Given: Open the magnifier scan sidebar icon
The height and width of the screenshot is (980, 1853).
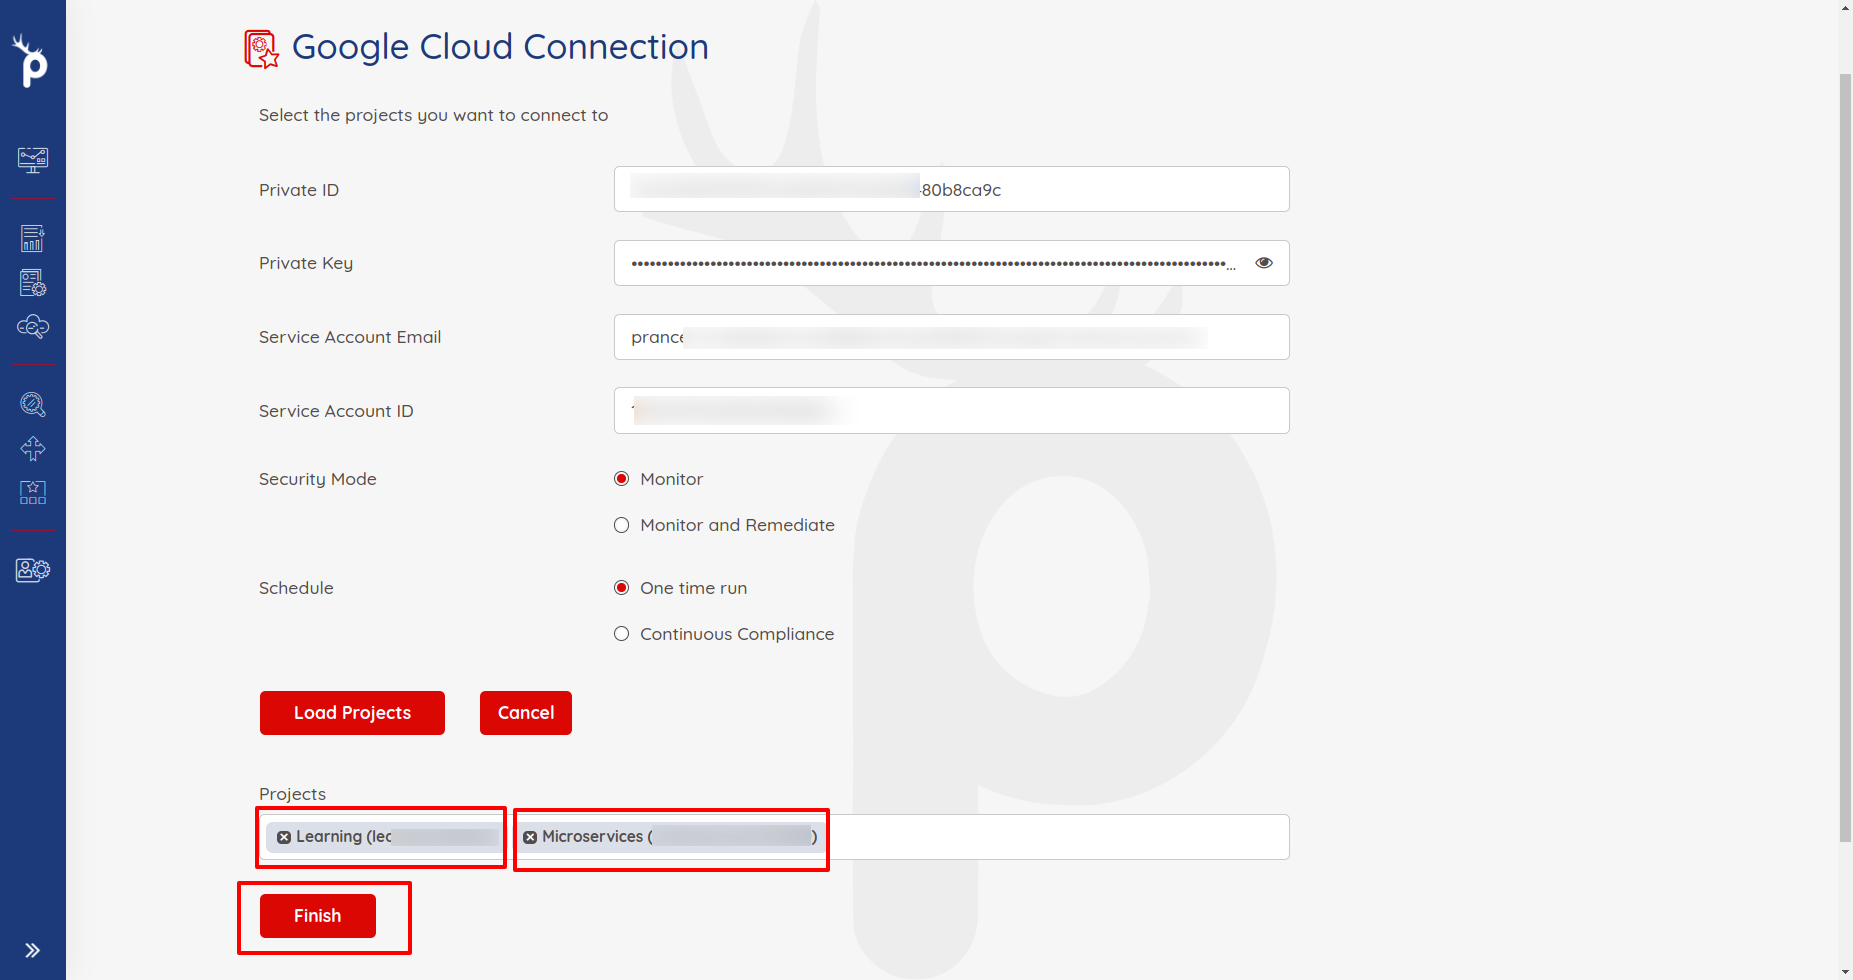Looking at the screenshot, I should pyautogui.click(x=33, y=404).
